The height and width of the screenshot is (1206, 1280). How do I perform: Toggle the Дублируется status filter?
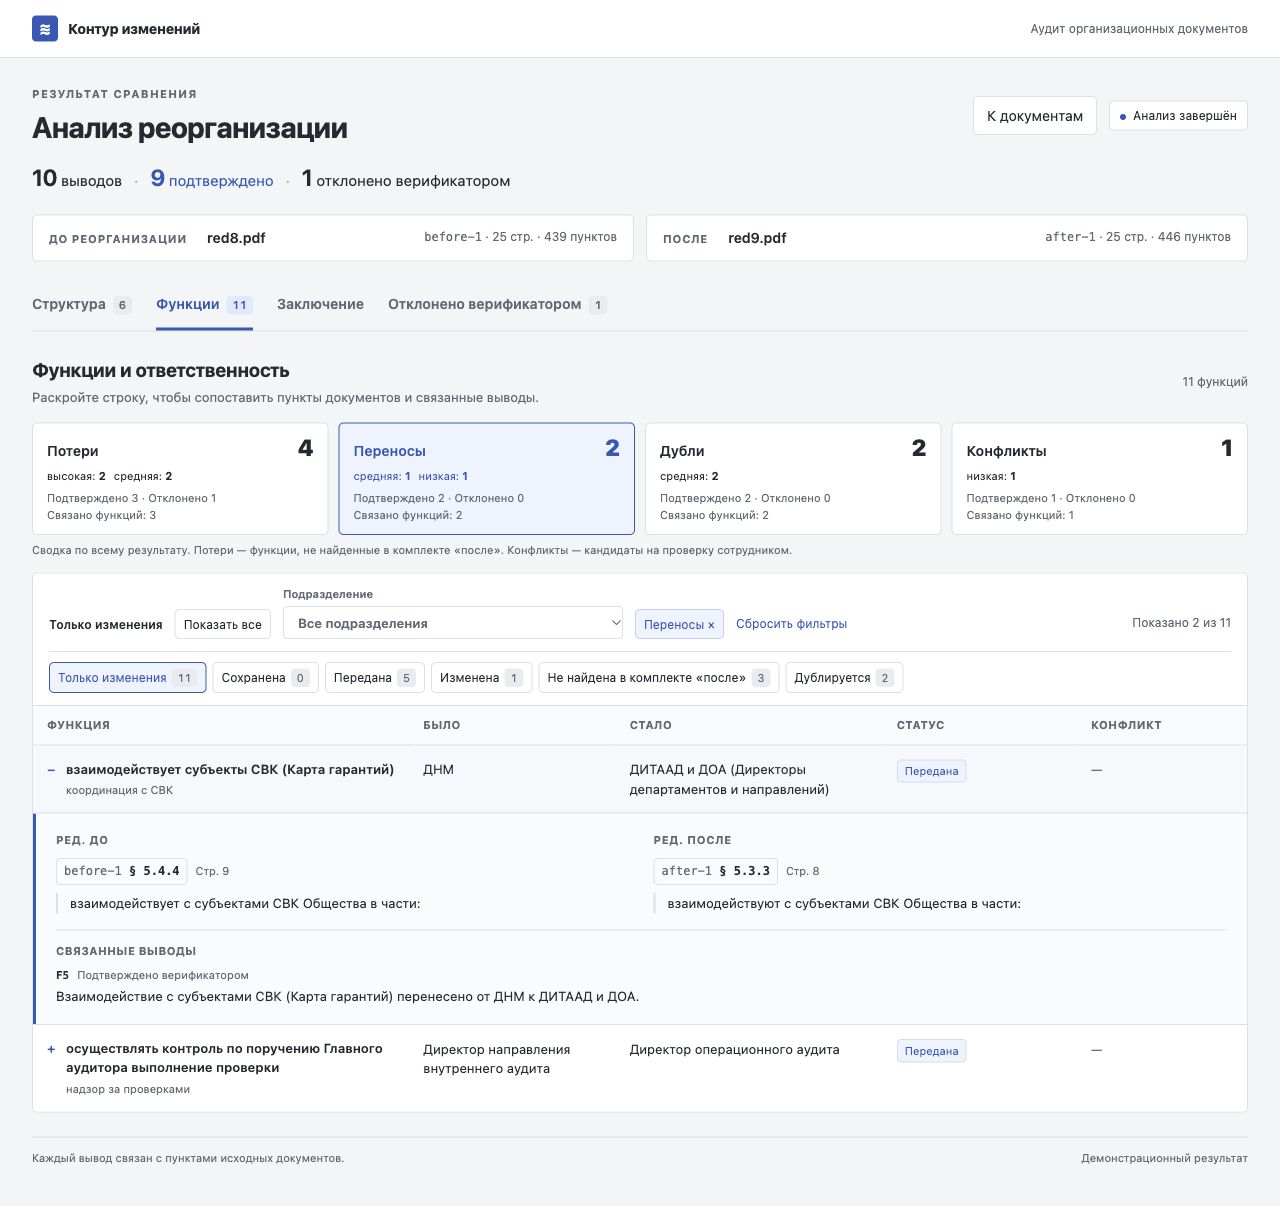click(x=844, y=678)
